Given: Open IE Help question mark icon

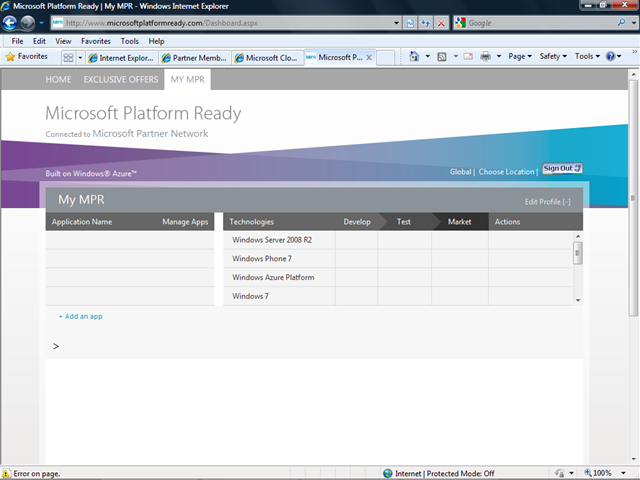Looking at the screenshot, I should (x=610, y=57).
